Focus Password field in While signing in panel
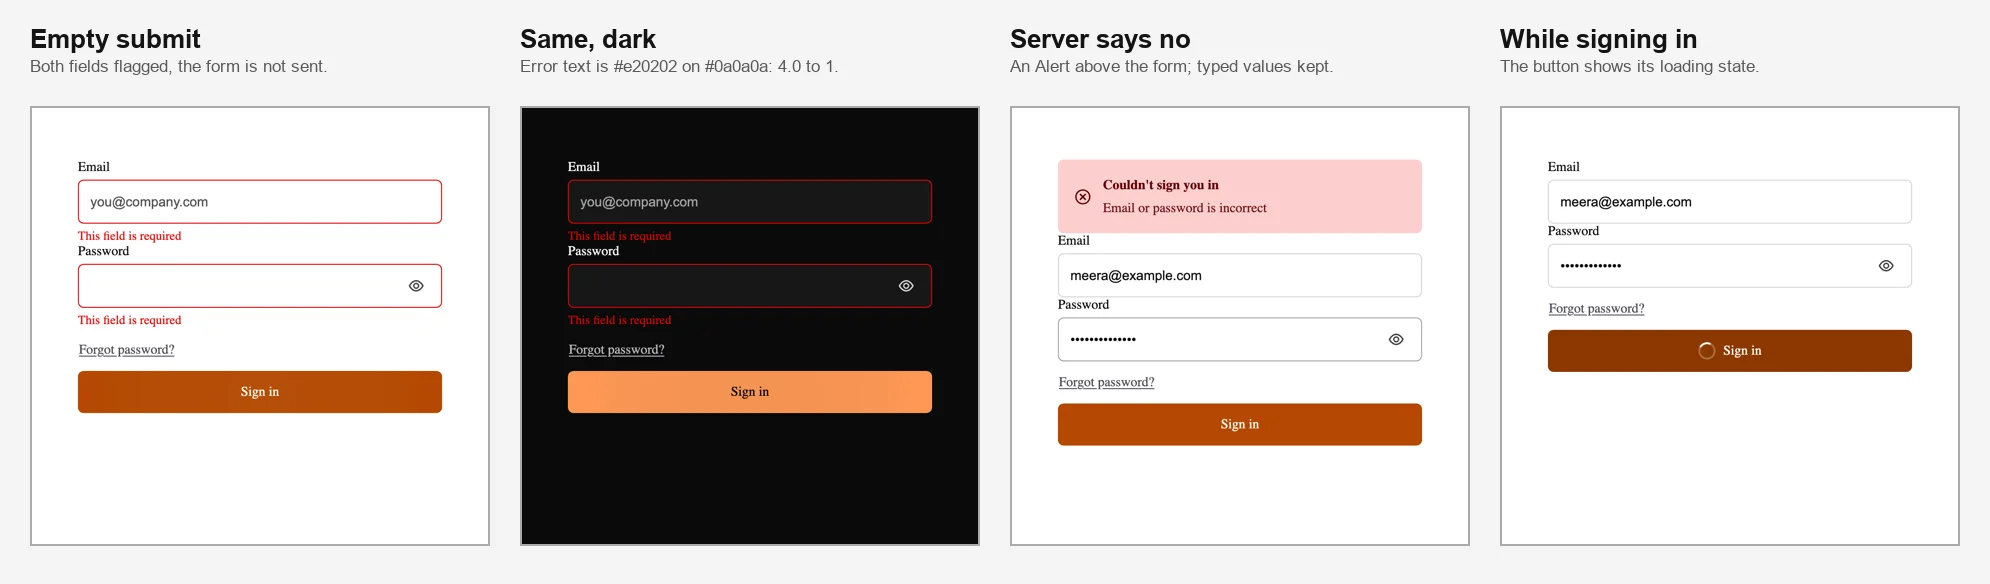Image resolution: width=1990 pixels, height=584 pixels. 1730,266
